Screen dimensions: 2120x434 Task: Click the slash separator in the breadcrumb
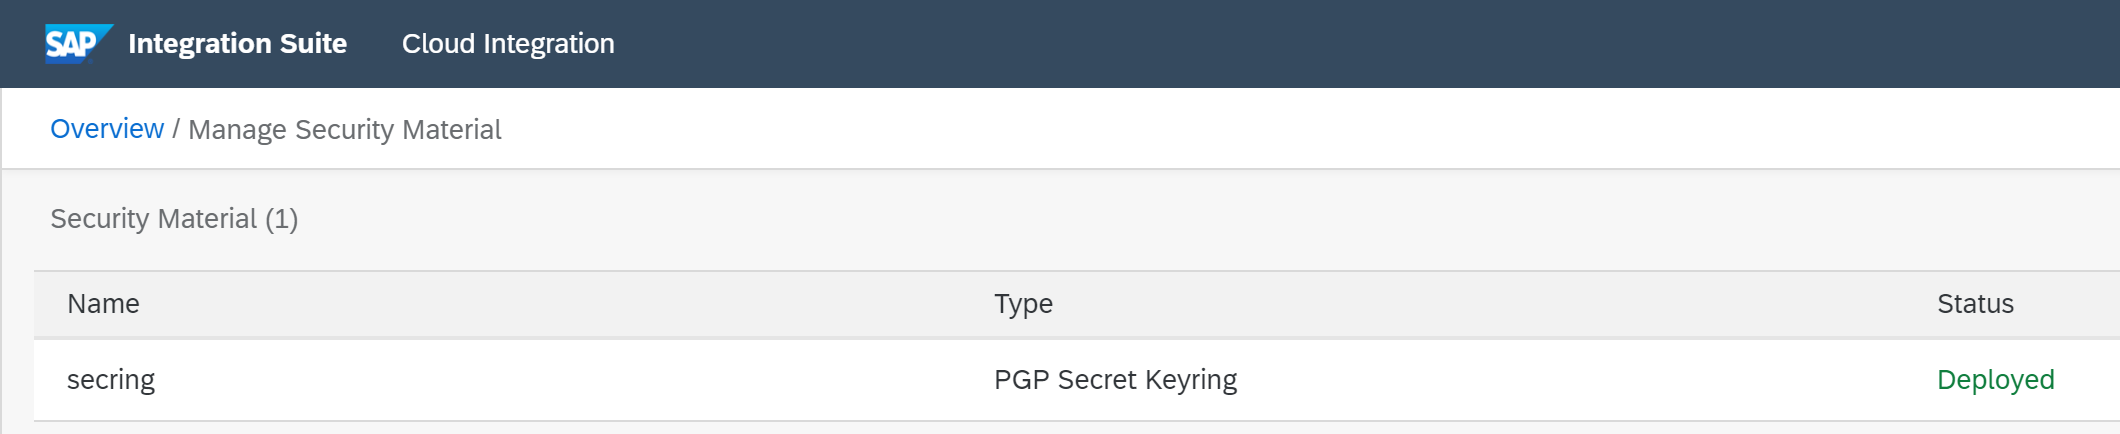pyautogui.click(x=176, y=130)
